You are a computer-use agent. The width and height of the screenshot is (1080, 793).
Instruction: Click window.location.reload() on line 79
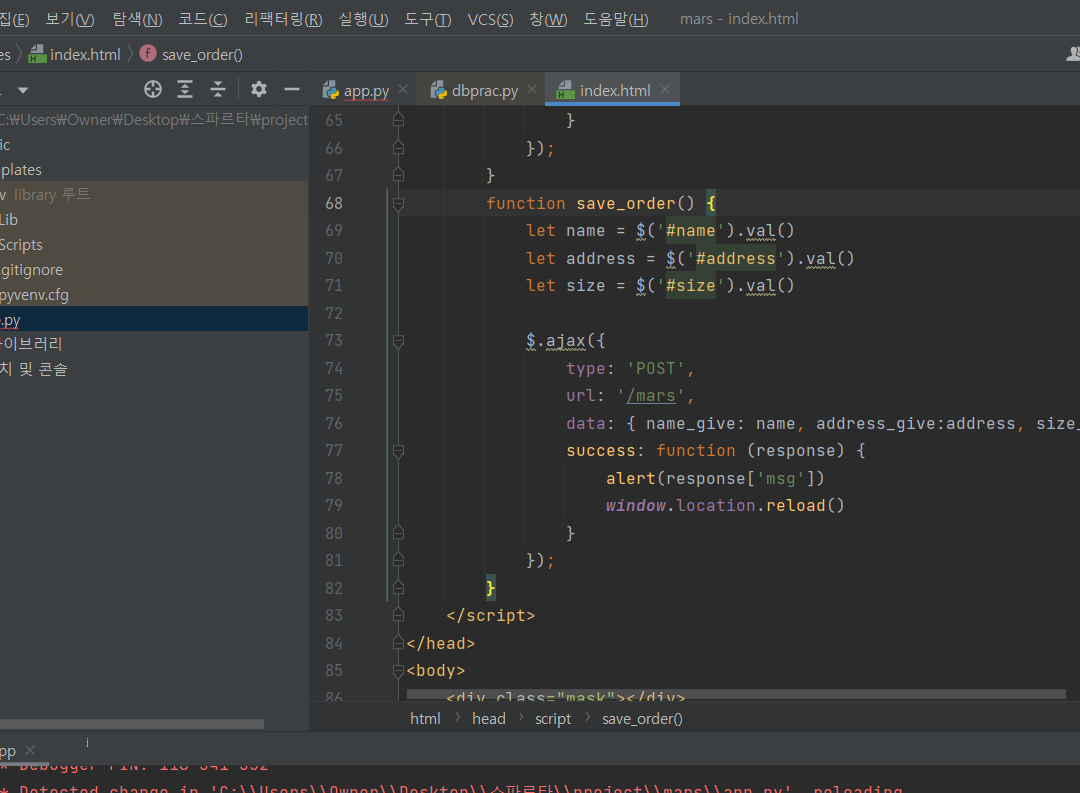coord(725,506)
